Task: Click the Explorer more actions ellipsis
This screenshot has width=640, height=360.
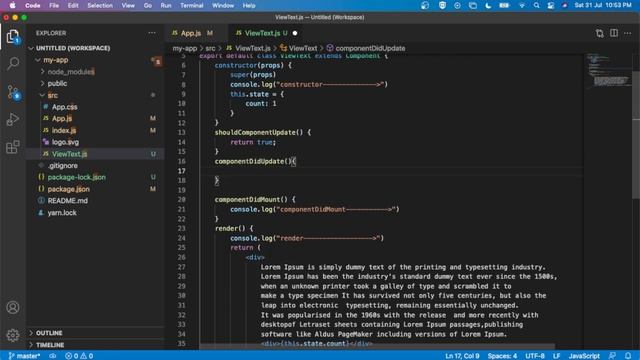Action: tap(152, 33)
